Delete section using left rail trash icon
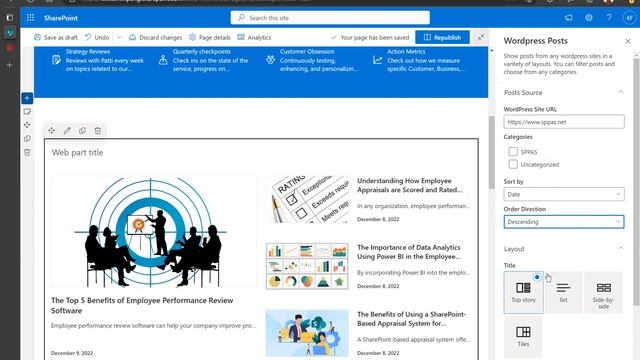This screenshot has height=360, width=640. coord(27,152)
